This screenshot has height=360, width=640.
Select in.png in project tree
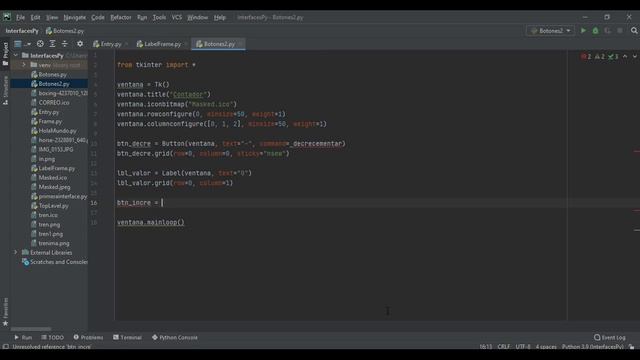[x=43, y=159]
